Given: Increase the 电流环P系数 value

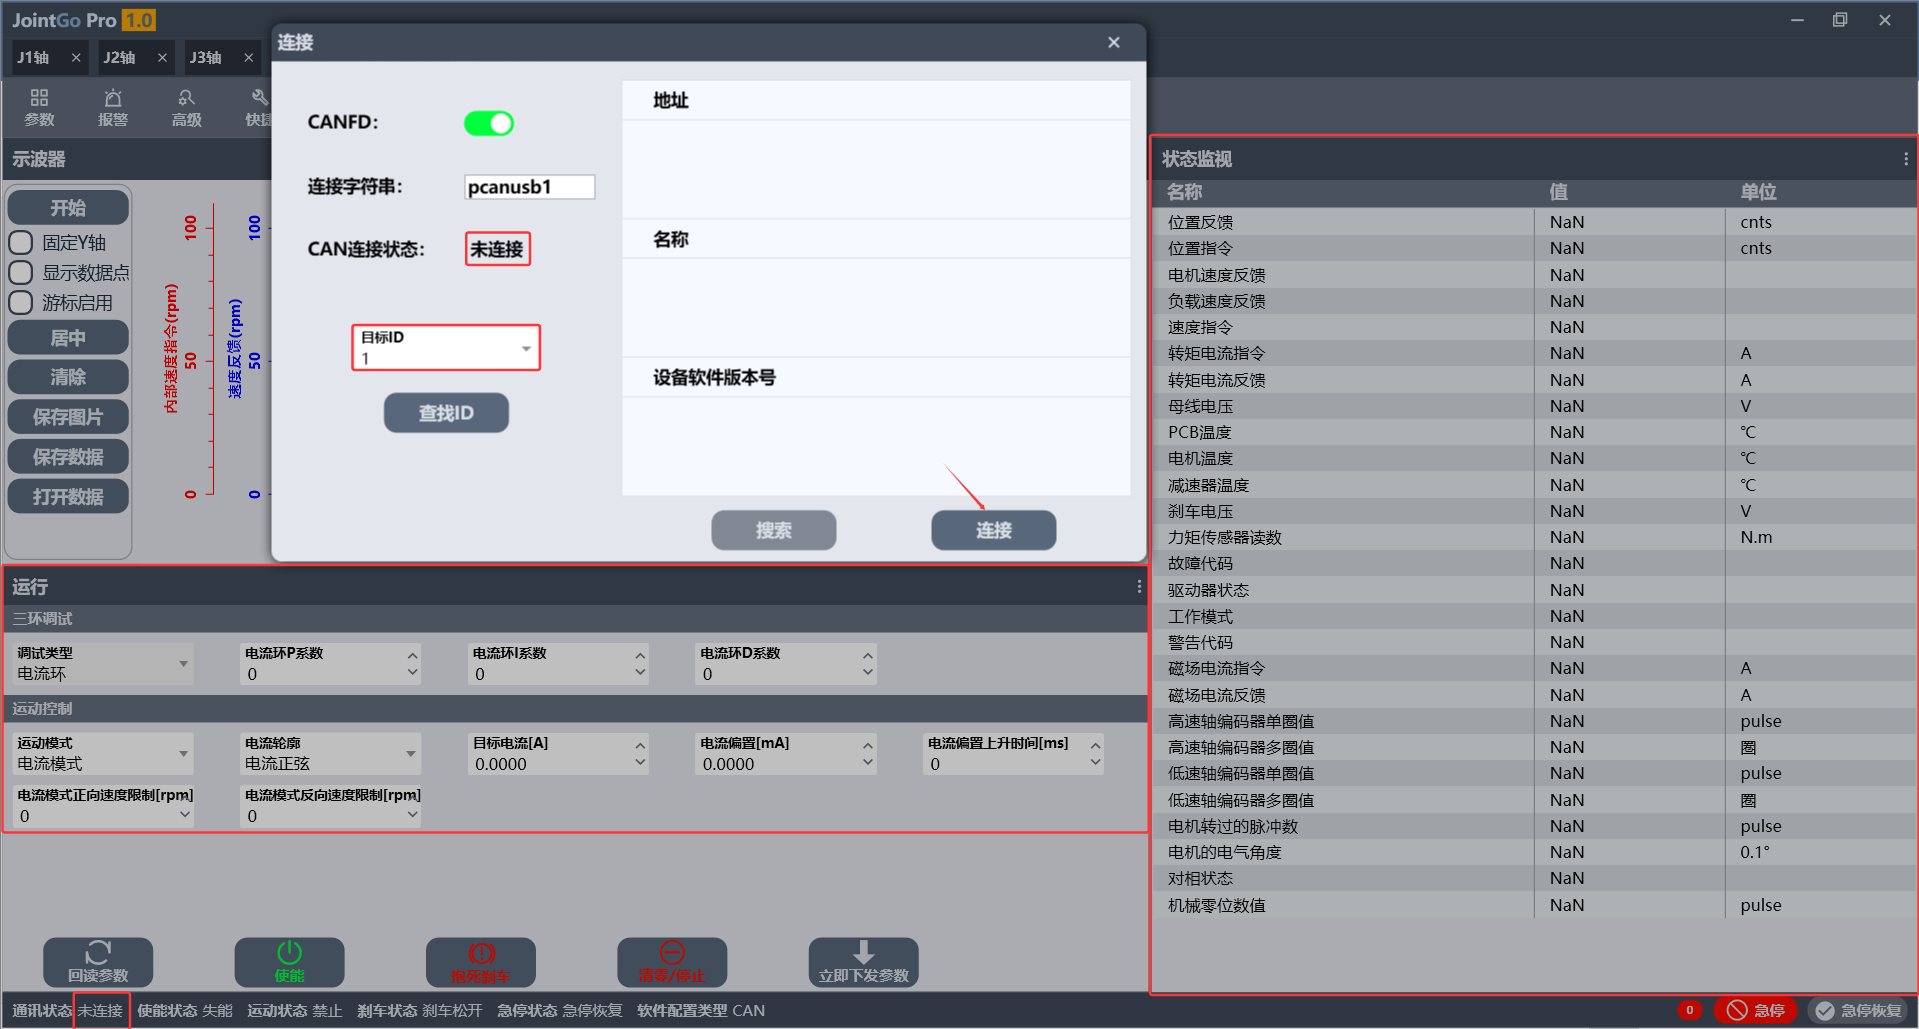Looking at the screenshot, I should point(412,656).
